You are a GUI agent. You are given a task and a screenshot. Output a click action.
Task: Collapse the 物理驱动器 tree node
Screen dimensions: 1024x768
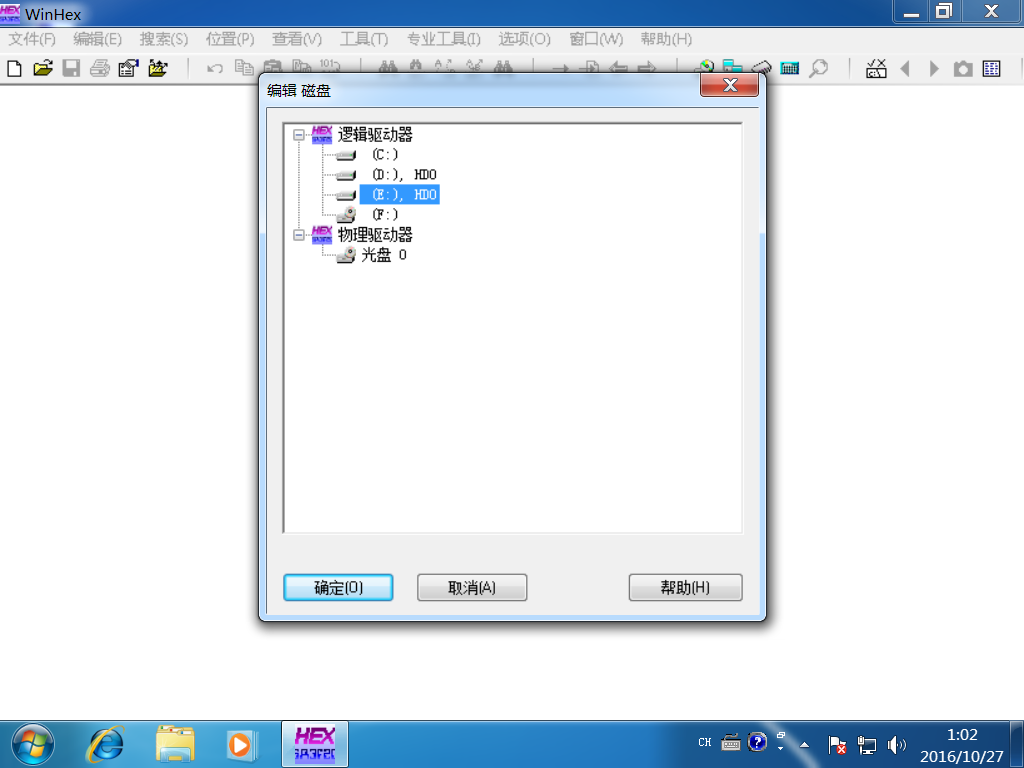pyautogui.click(x=299, y=235)
